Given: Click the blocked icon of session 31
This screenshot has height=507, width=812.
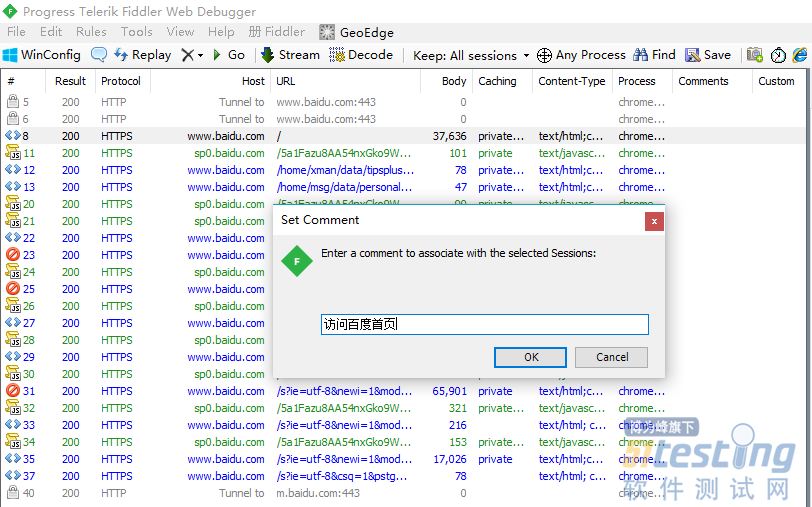Looking at the screenshot, I should tap(12, 390).
